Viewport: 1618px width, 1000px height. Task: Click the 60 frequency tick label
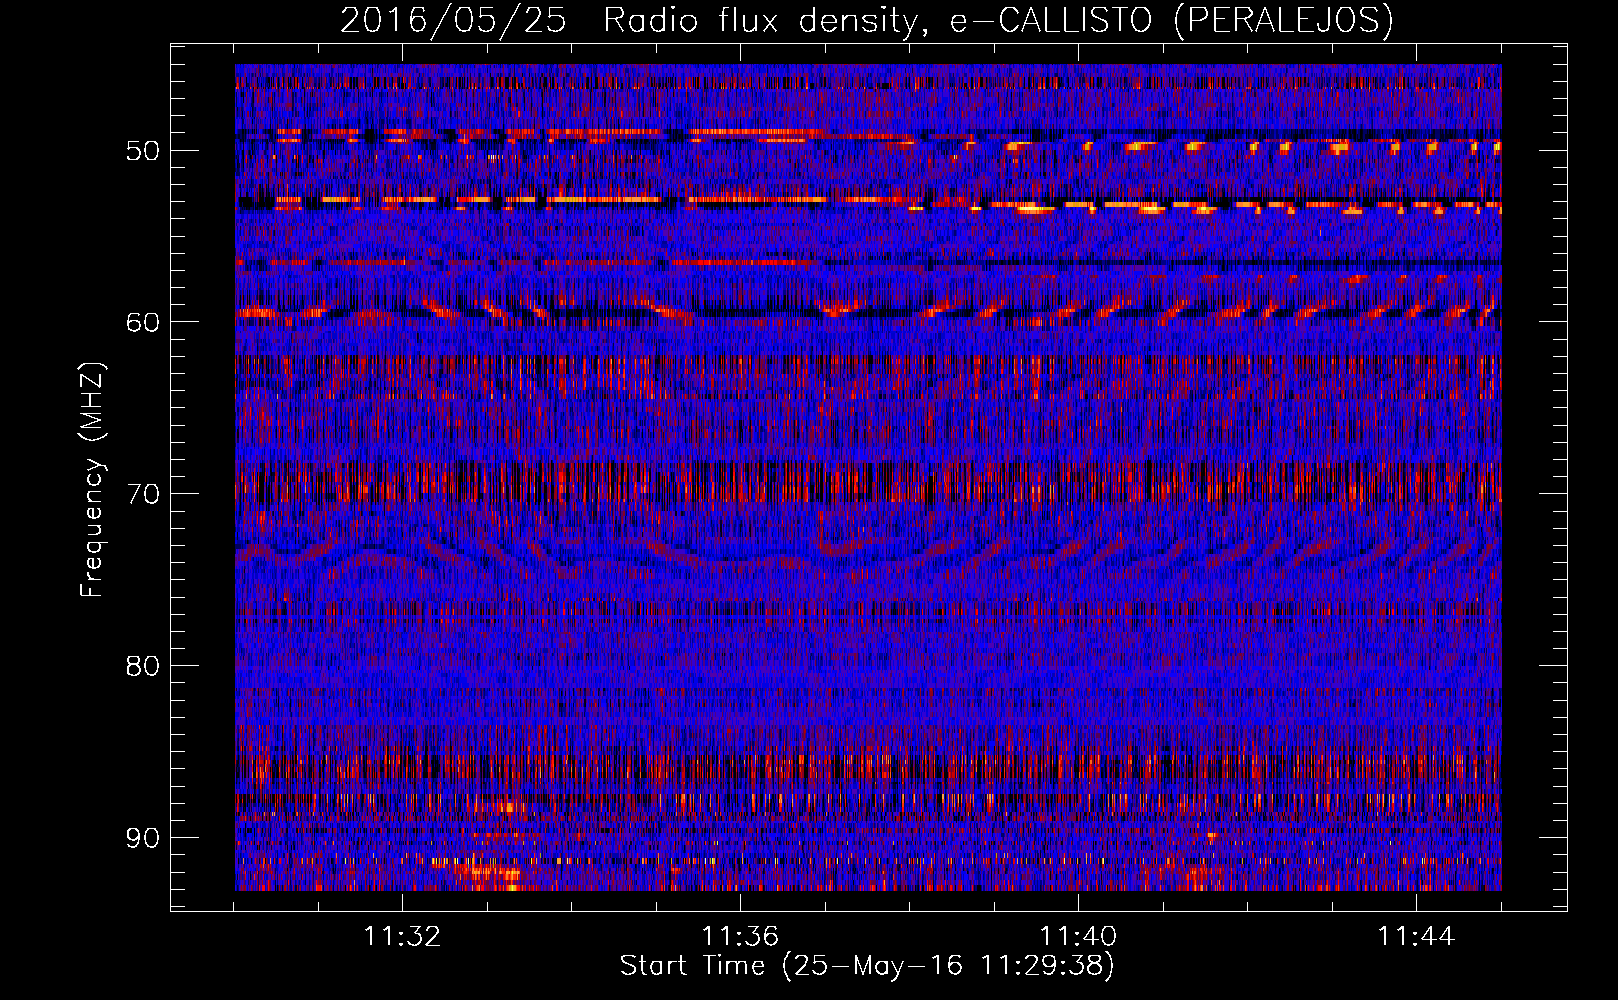(142, 322)
